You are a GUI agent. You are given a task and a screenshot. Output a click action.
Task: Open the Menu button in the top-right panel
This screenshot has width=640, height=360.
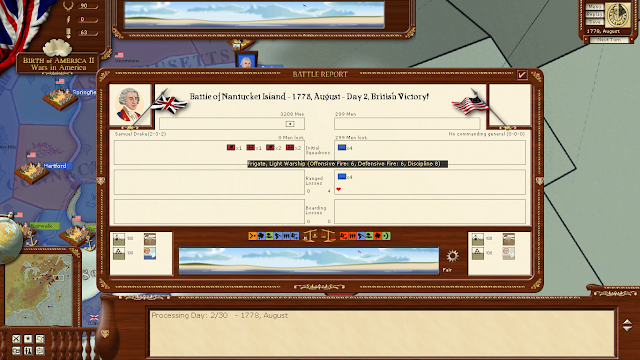[594, 7]
